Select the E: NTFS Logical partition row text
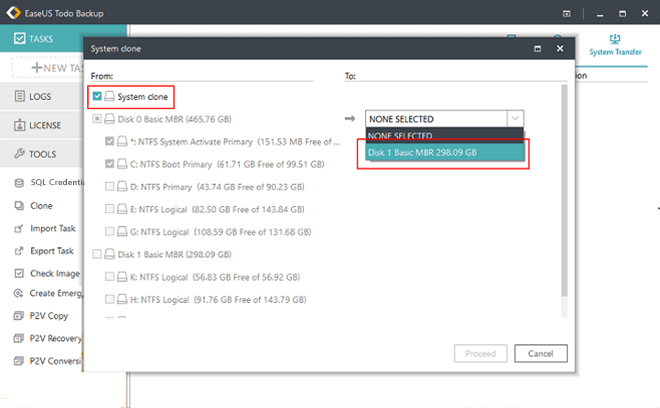 [217, 209]
